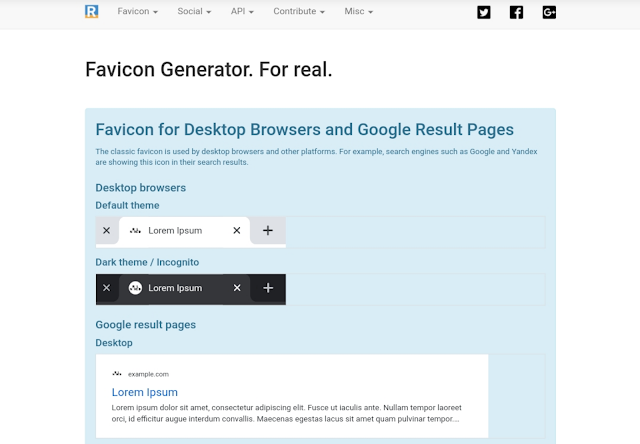Expand the Social dropdown menu
640x444 pixels.
tap(194, 11)
